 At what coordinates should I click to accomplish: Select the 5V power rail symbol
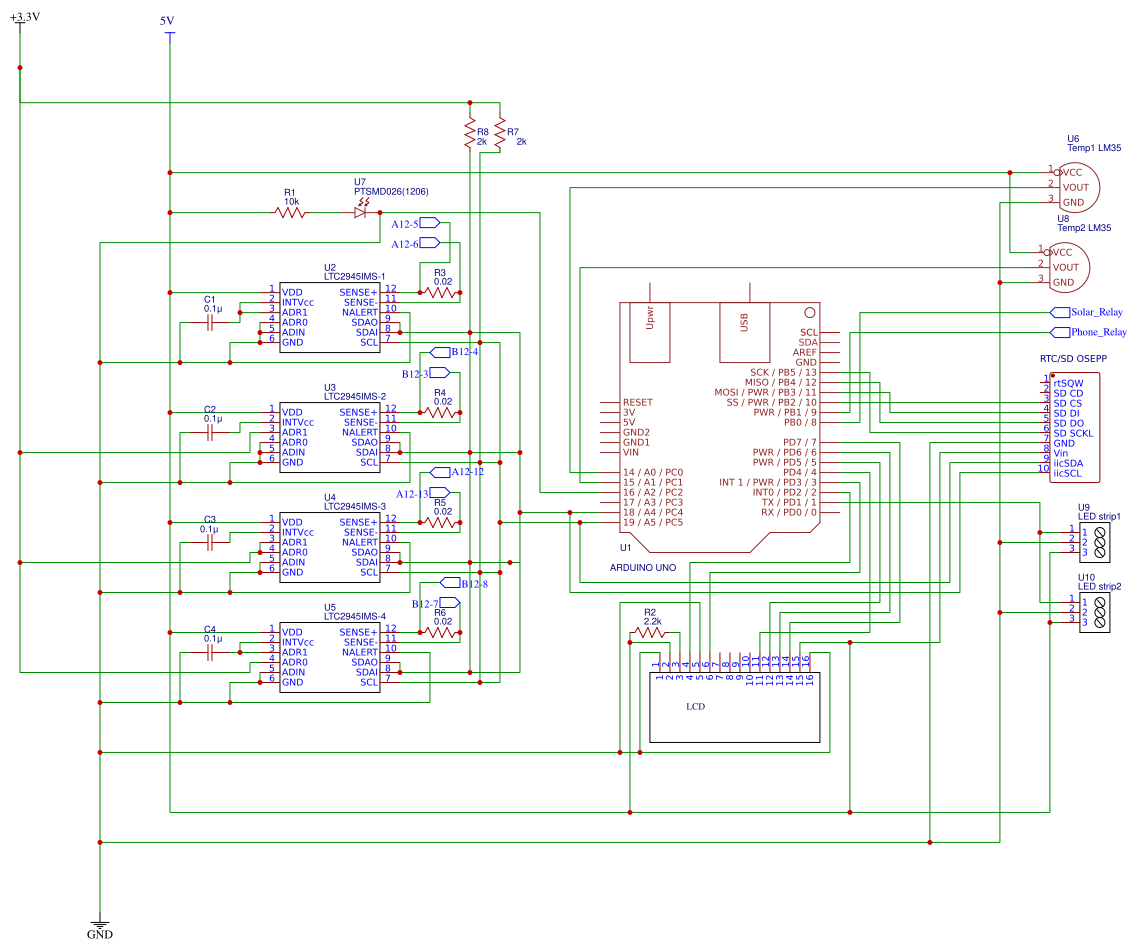pos(169,35)
